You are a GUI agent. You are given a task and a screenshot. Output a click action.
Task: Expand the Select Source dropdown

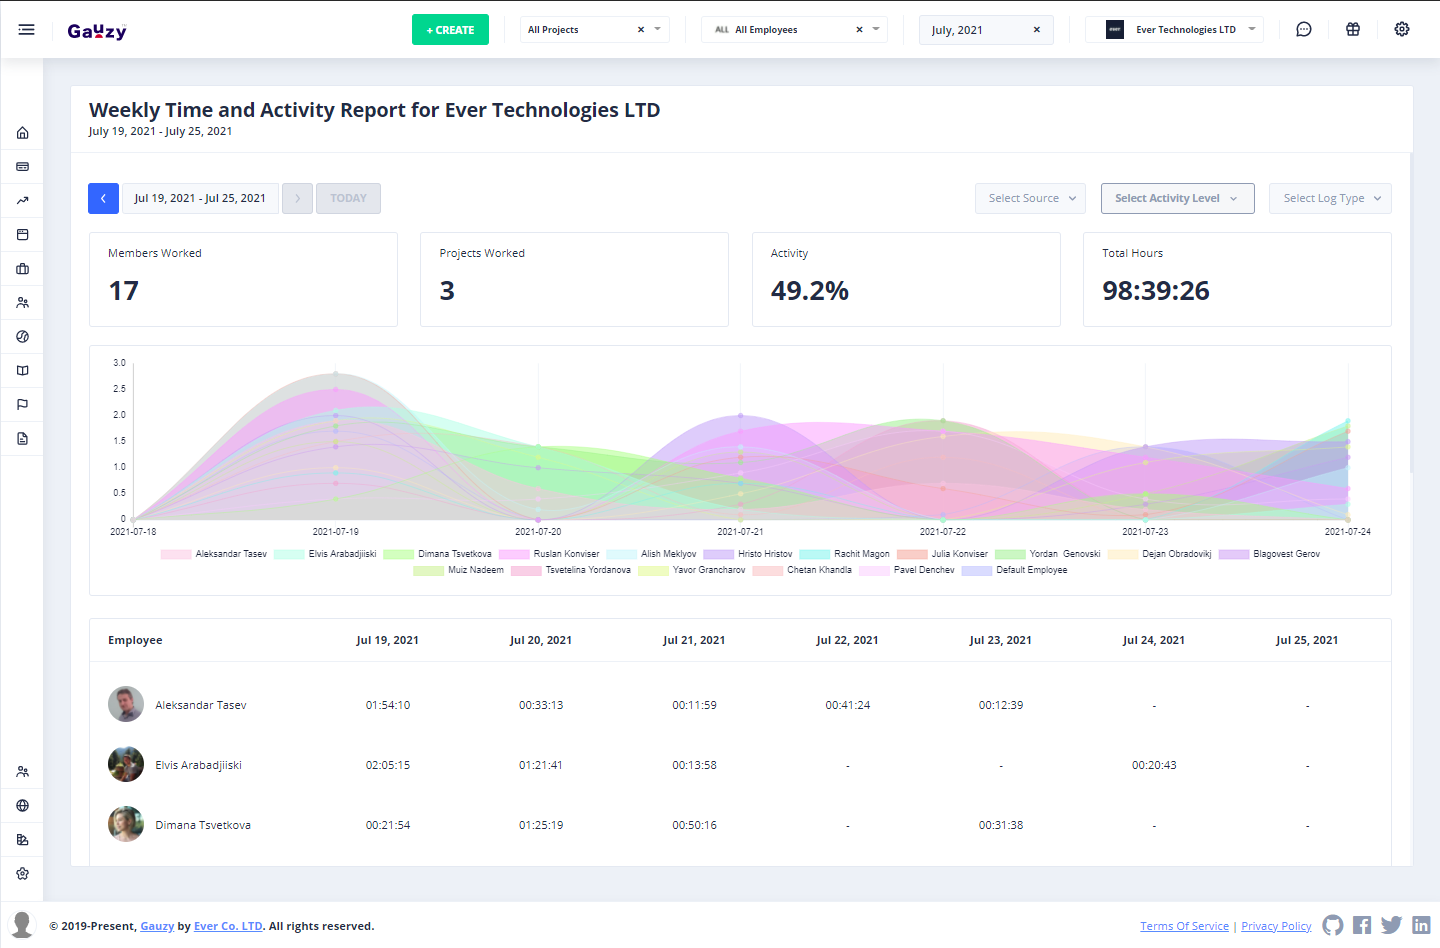point(1030,198)
